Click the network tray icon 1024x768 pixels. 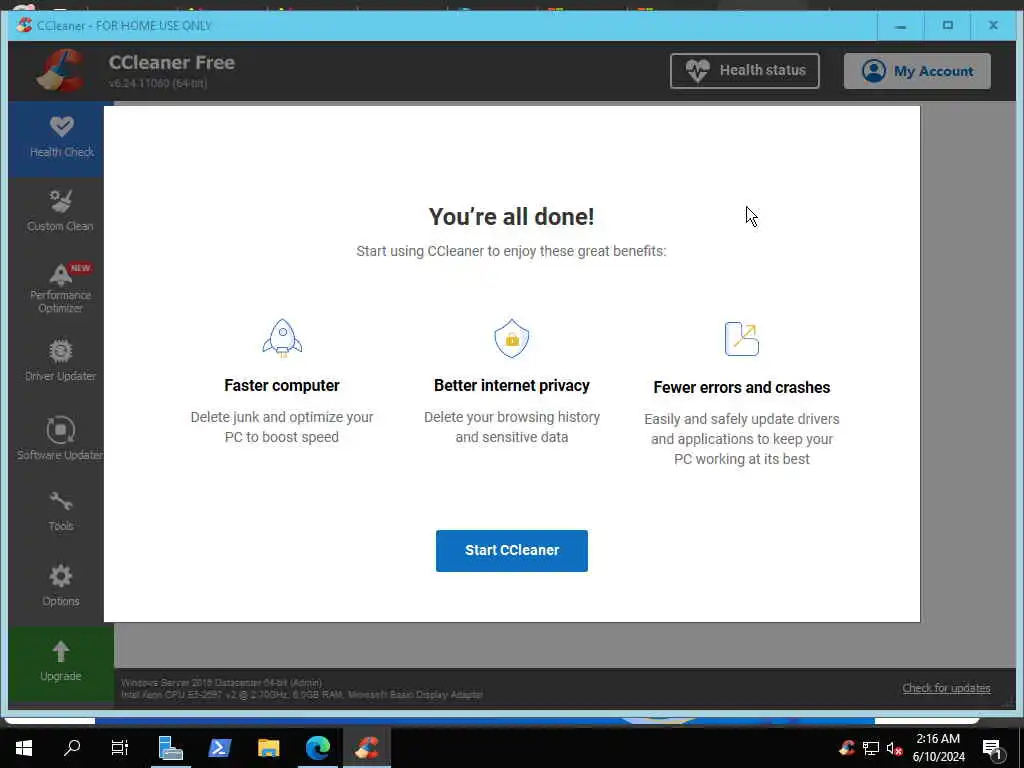coord(871,748)
